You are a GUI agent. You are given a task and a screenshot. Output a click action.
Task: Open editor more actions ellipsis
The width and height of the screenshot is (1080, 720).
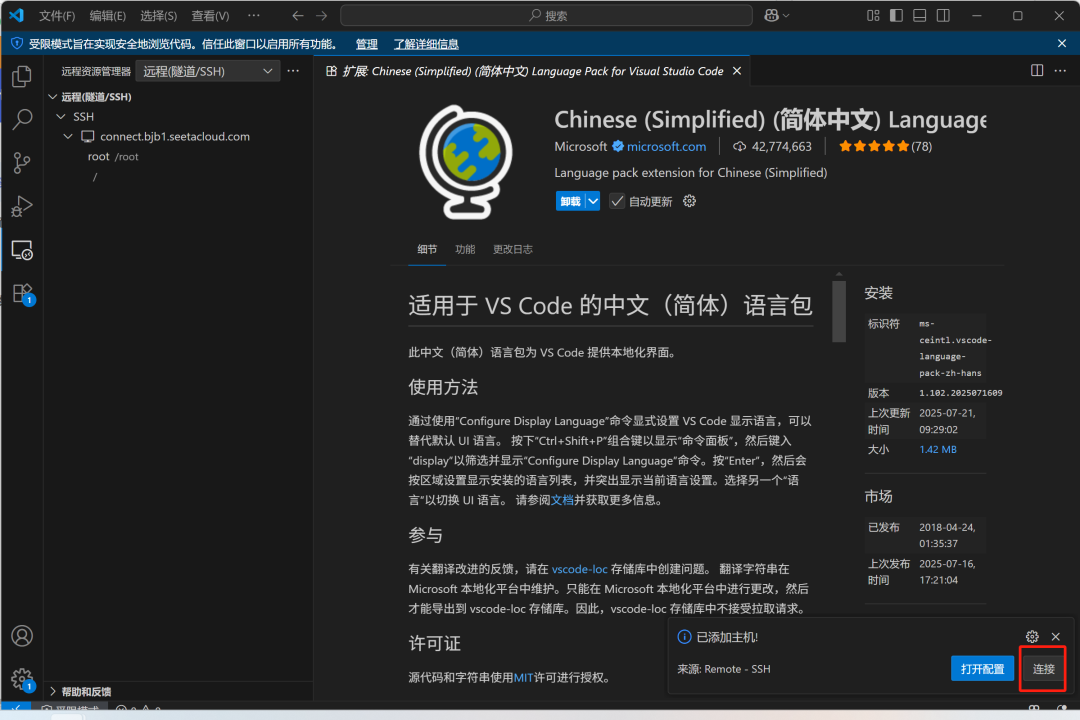click(1060, 70)
